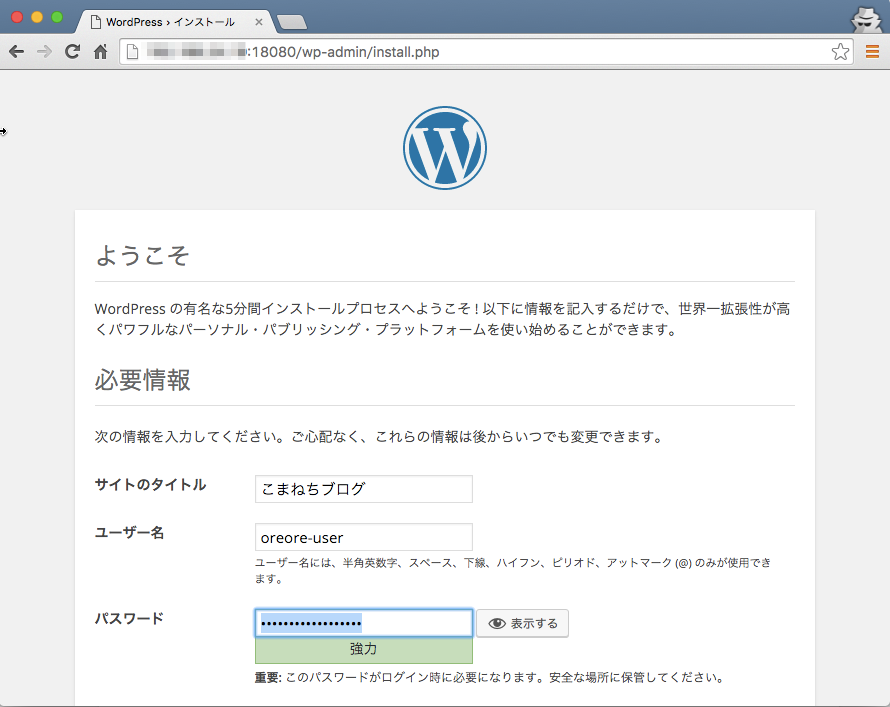Open a new browser tab
This screenshot has width=890, height=707.
(292, 22)
